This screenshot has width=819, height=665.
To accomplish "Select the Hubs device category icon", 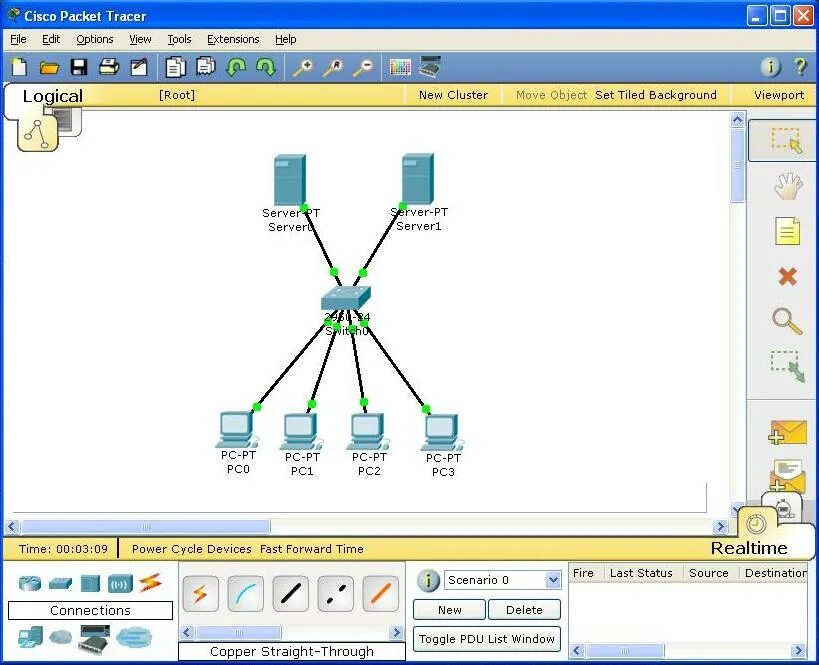I will click(x=90, y=584).
